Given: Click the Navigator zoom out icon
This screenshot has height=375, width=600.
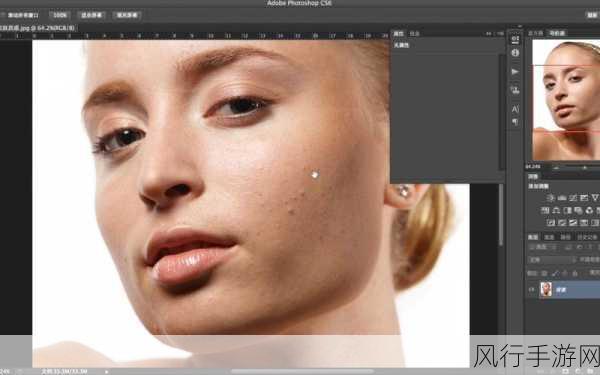Looking at the screenshot, I should [x=556, y=167].
